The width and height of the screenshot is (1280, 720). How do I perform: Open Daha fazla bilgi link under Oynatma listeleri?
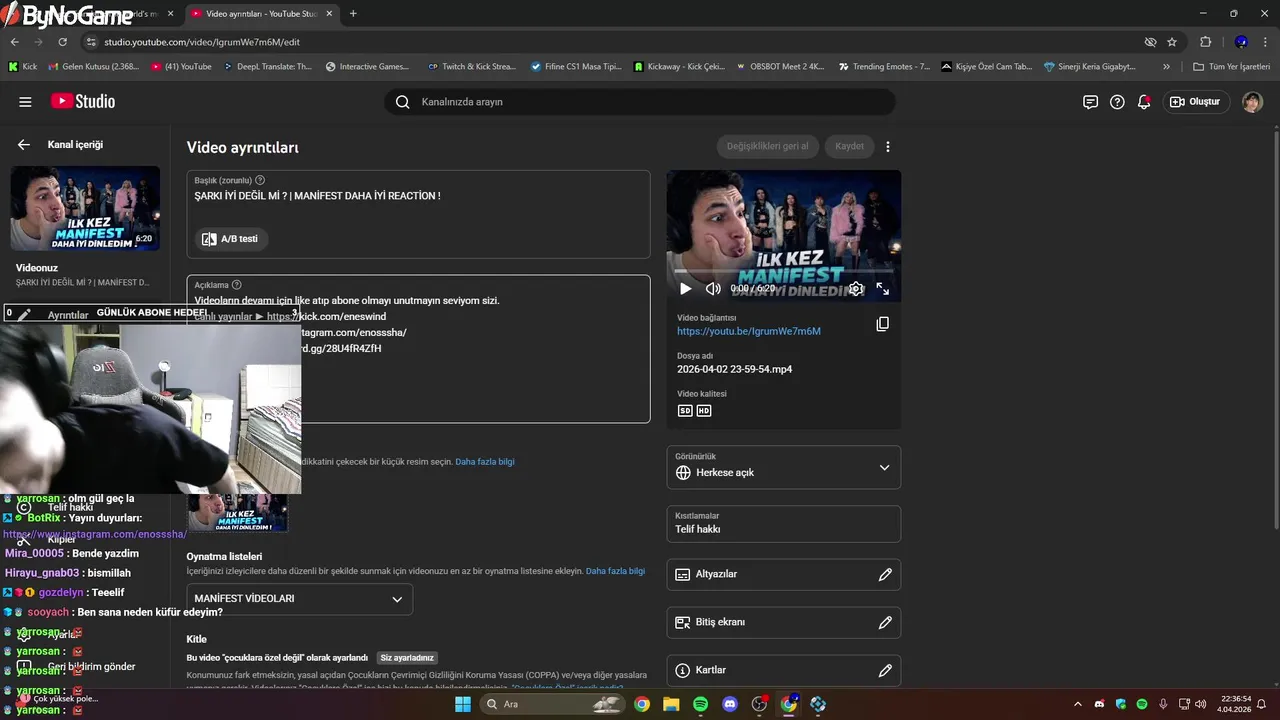click(x=615, y=571)
